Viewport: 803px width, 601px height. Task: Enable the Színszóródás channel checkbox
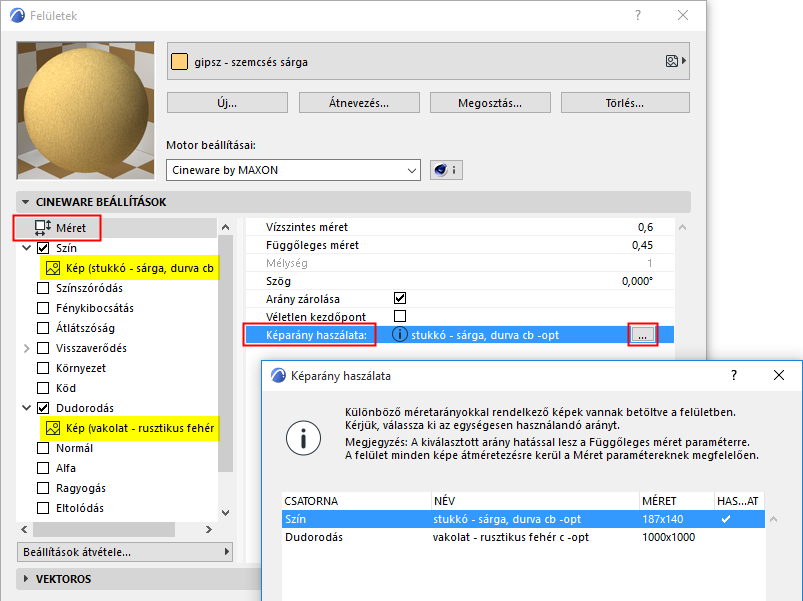43,288
